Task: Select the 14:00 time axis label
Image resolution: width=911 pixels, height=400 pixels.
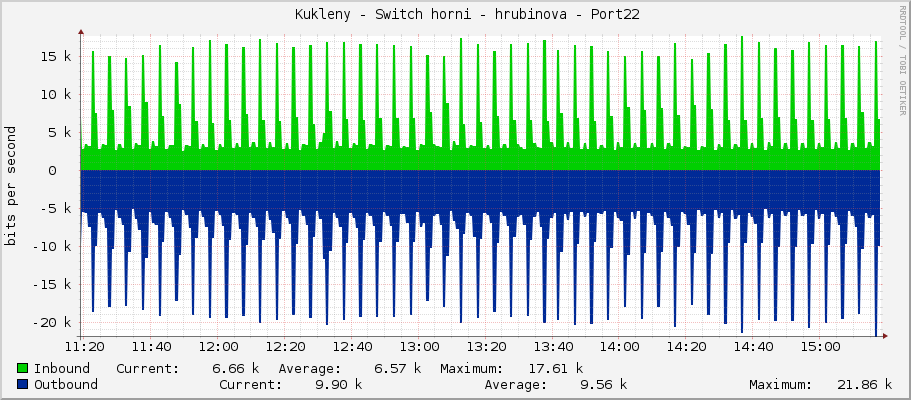Action: tap(619, 347)
